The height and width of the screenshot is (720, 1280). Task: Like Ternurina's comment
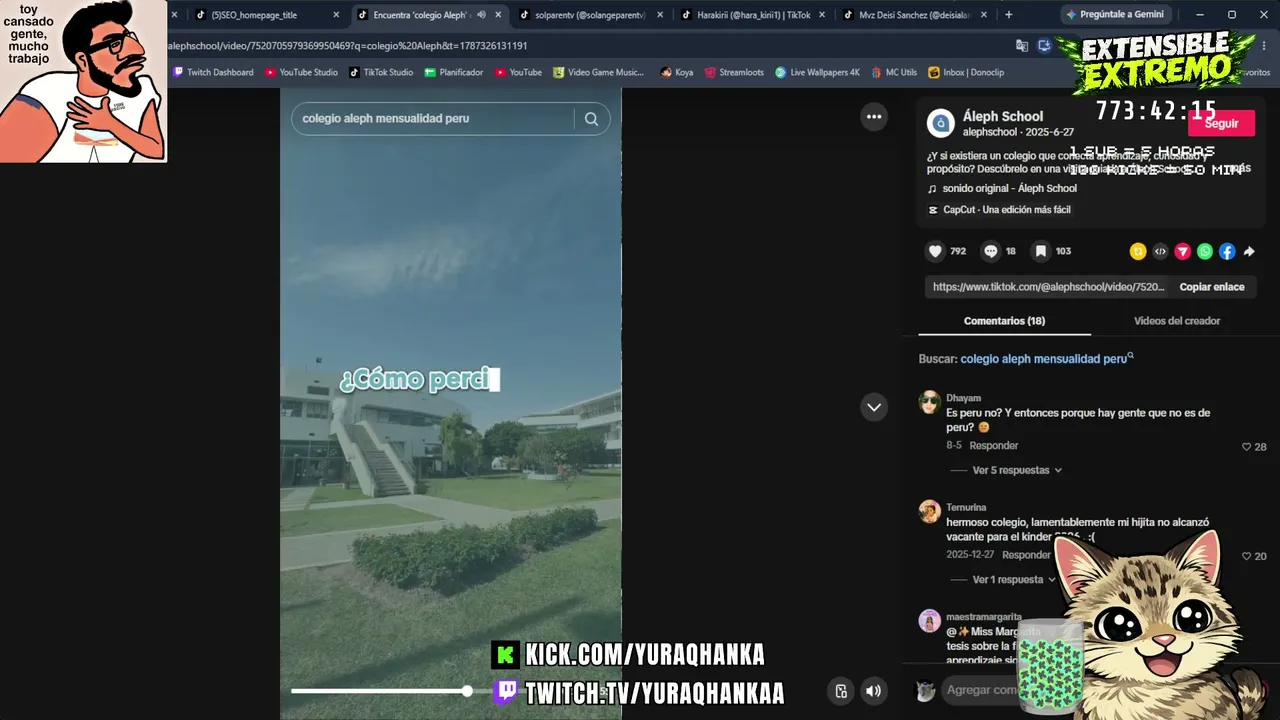(x=1246, y=556)
